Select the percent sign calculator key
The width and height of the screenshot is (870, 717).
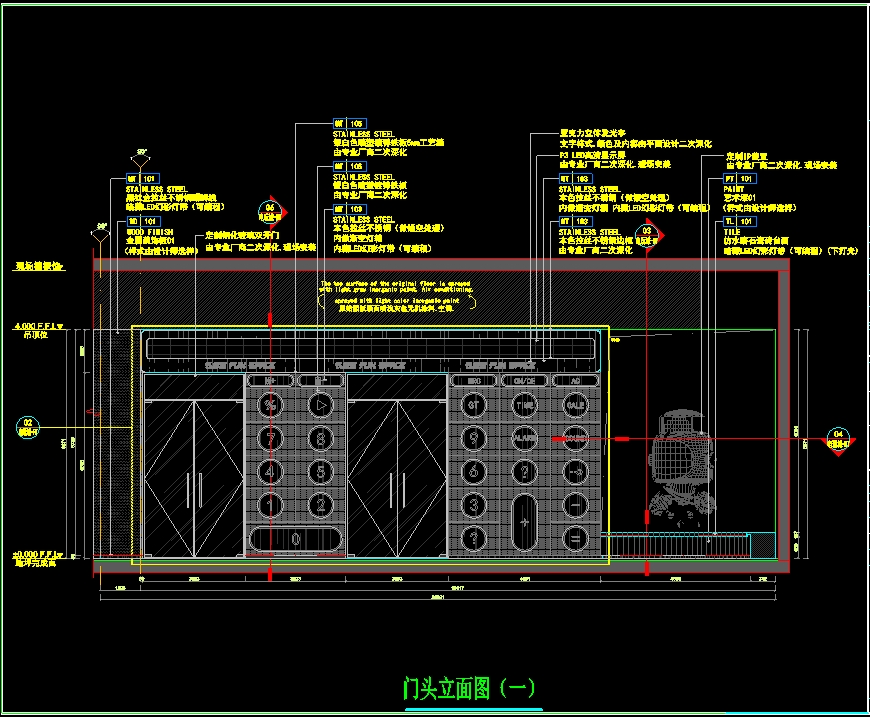[270, 405]
